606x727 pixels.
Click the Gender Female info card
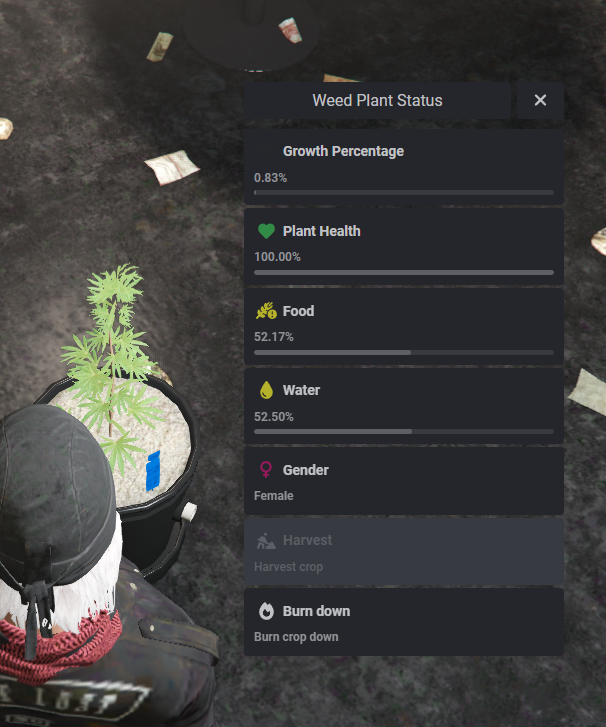click(x=404, y=481)
